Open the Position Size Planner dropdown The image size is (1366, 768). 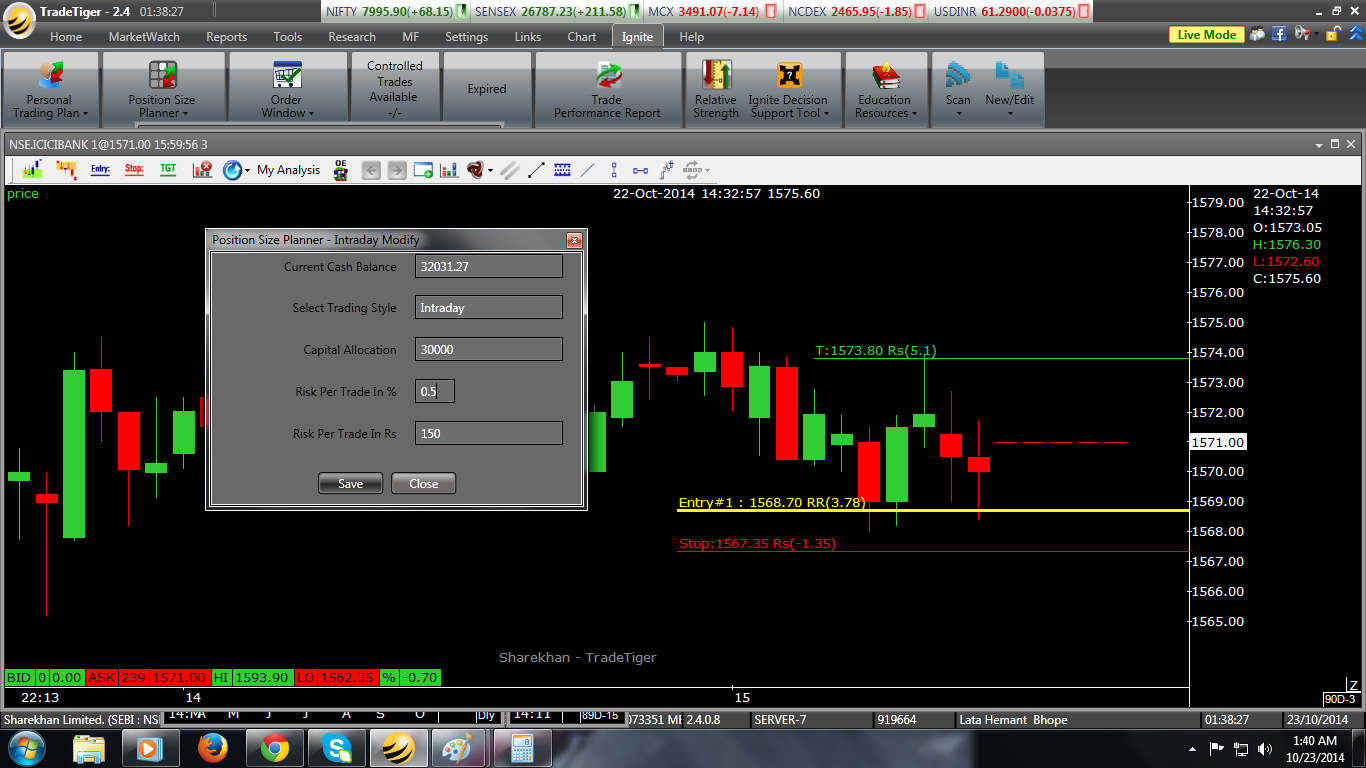pos(162,90)
